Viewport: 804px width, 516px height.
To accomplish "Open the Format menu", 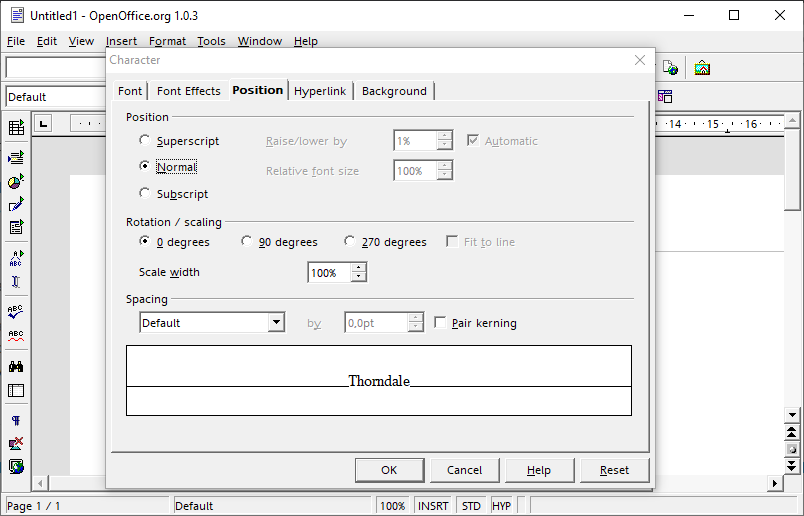I will (167, 41).
